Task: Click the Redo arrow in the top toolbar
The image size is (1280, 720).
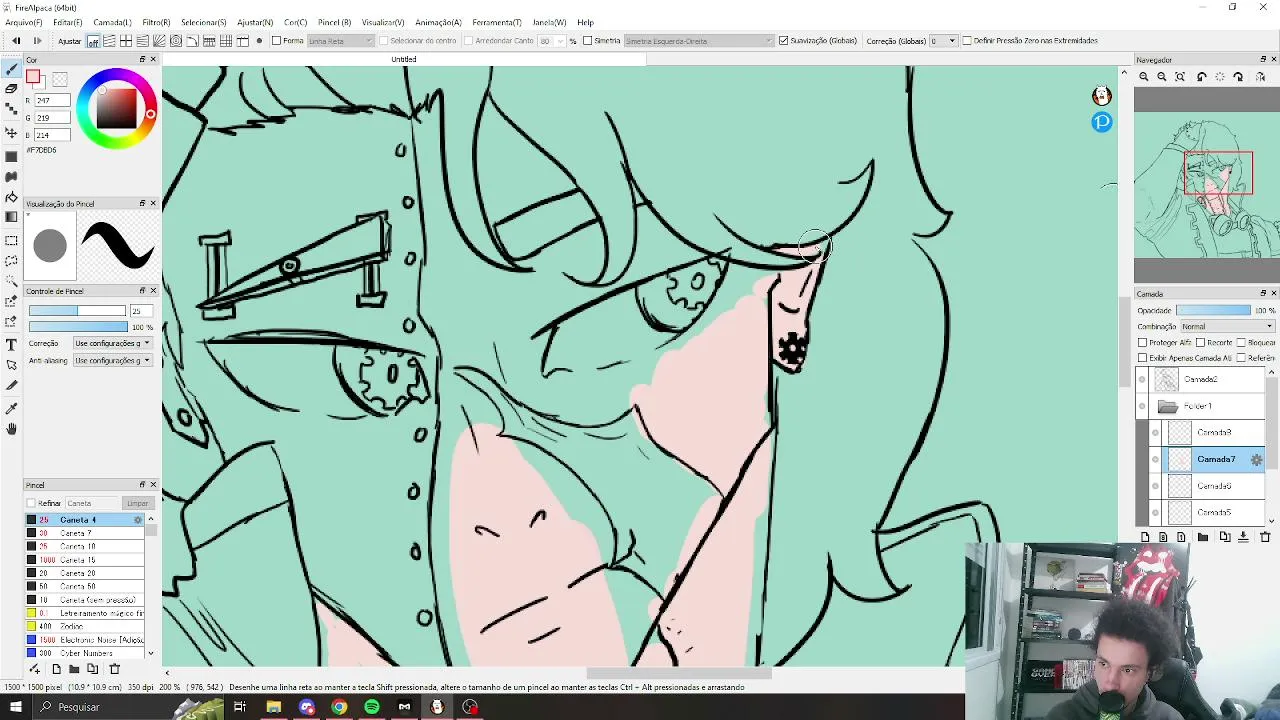Action: (x=38, y=41)
